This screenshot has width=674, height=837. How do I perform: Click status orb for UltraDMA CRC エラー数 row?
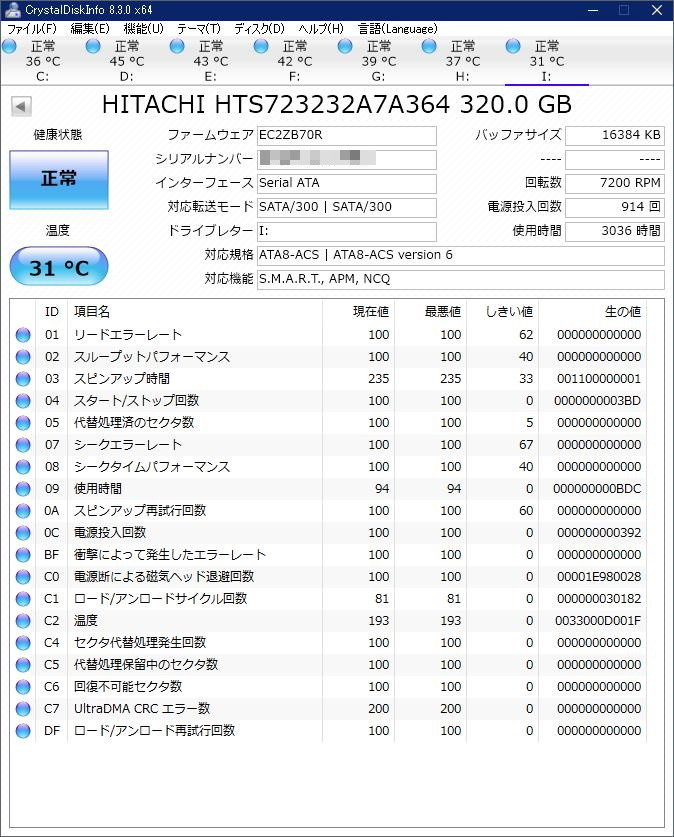(23, 709)
